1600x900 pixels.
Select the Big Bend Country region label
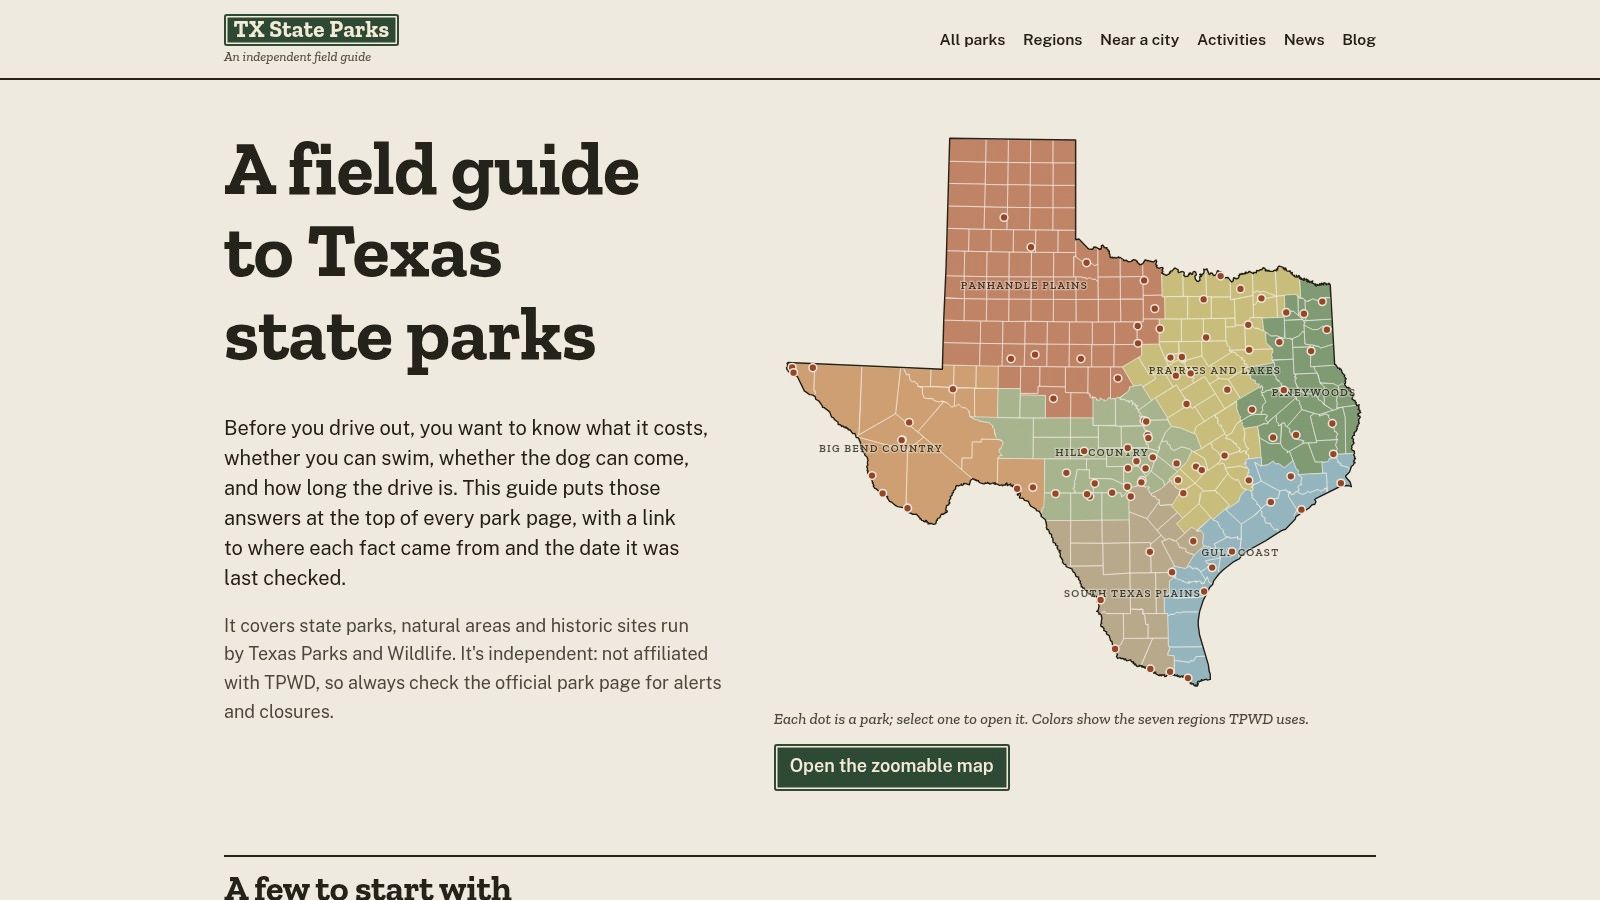point(881,449)
